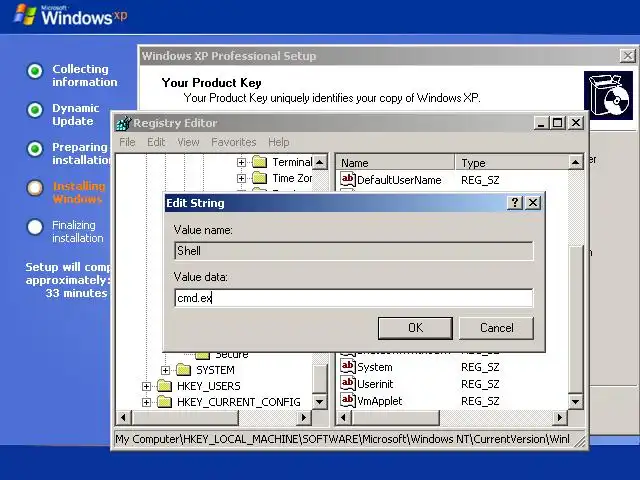640x480 pixels.
Task: Maximize the Registry Editor window
Action: click(x=558, y=122)
